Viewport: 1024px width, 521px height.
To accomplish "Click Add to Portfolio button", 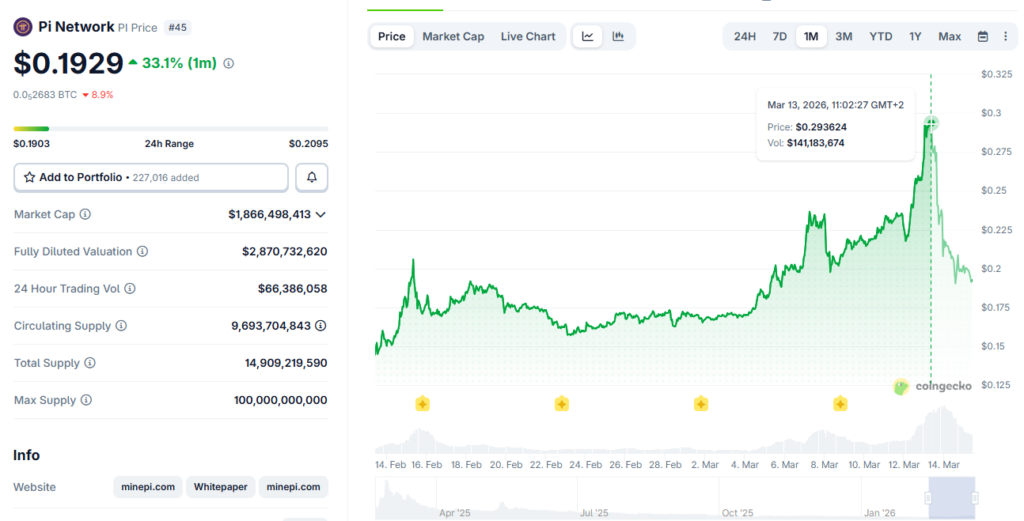I will click(x=151, y=177).
